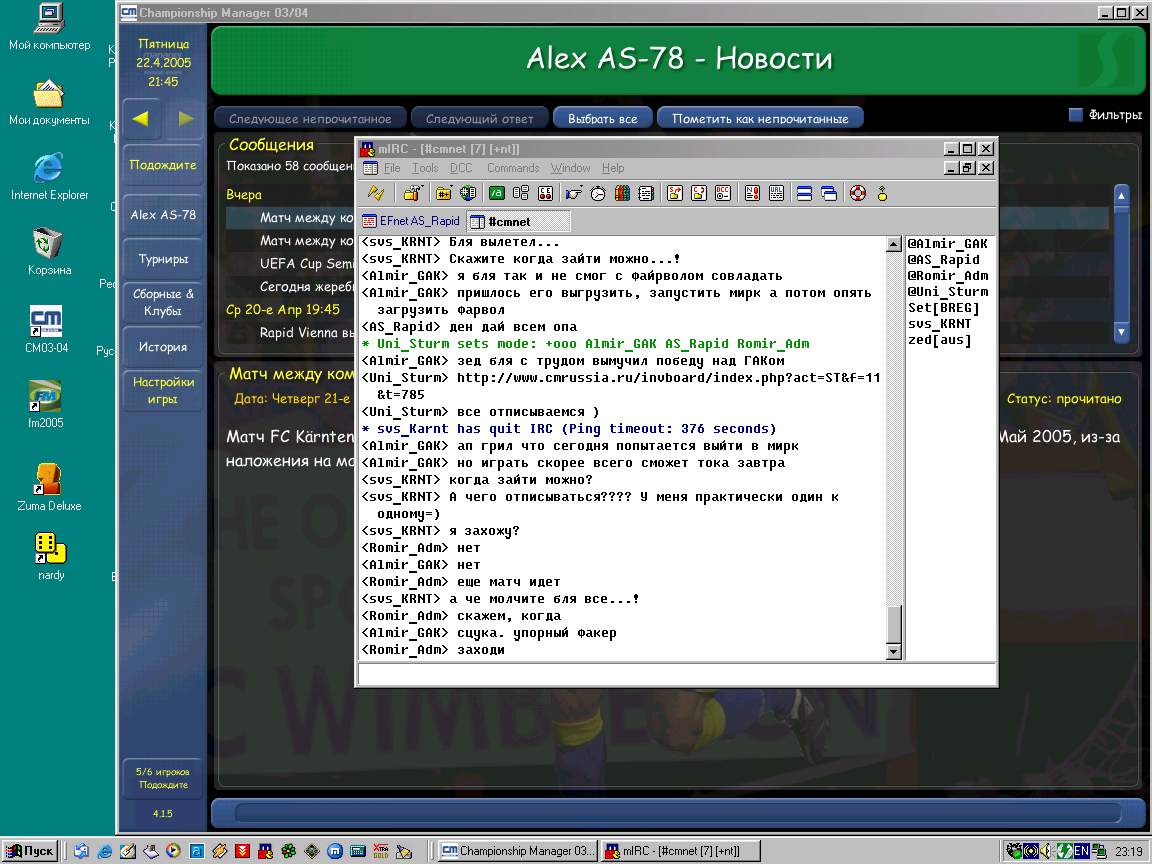Viewport: 1152px width, 864px height.
Task: Open the mIRC Help menu
Action: coord(613,168)
